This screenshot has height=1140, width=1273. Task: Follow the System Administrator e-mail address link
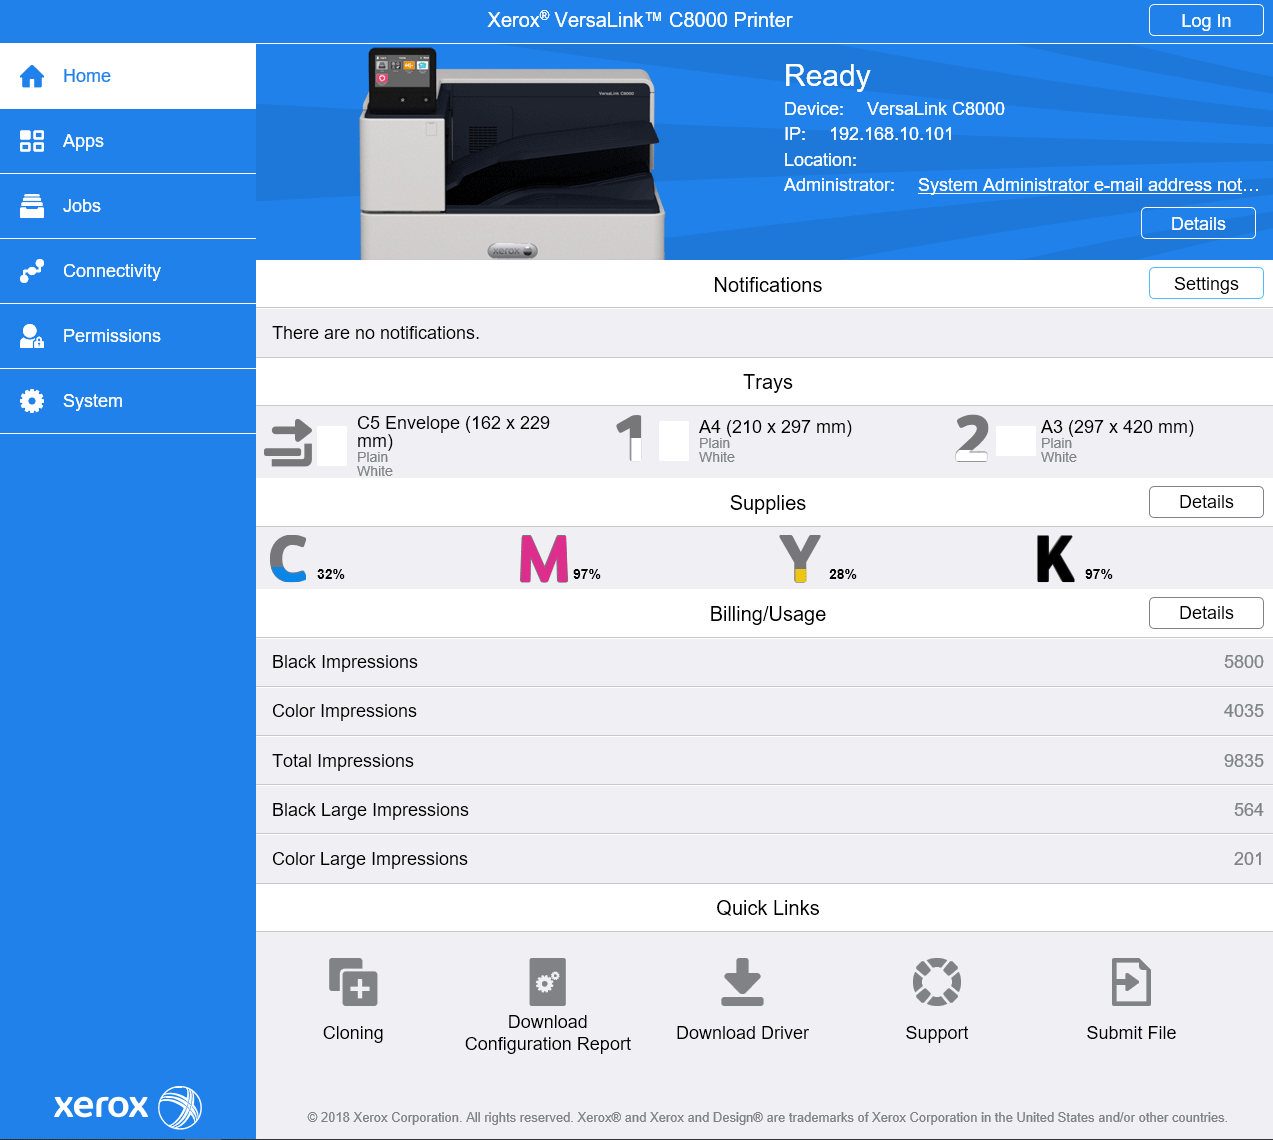tap(1088, 185)
